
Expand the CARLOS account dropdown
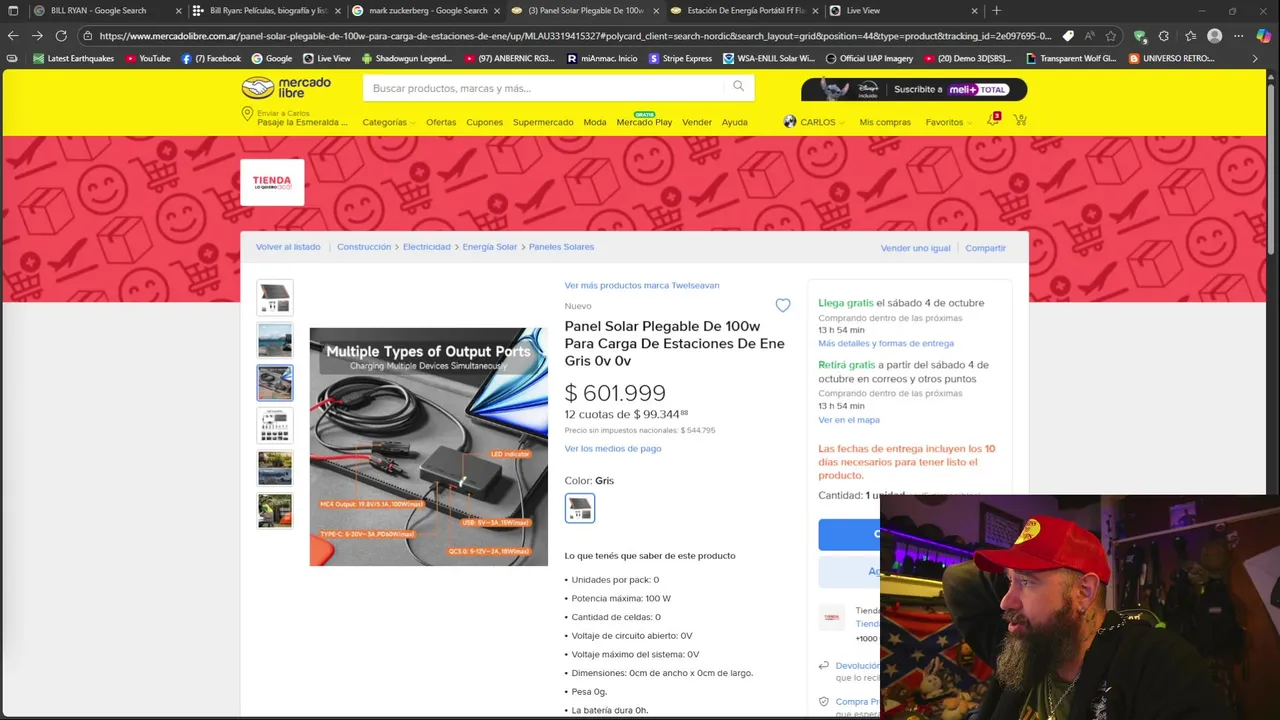coord(815,122)
